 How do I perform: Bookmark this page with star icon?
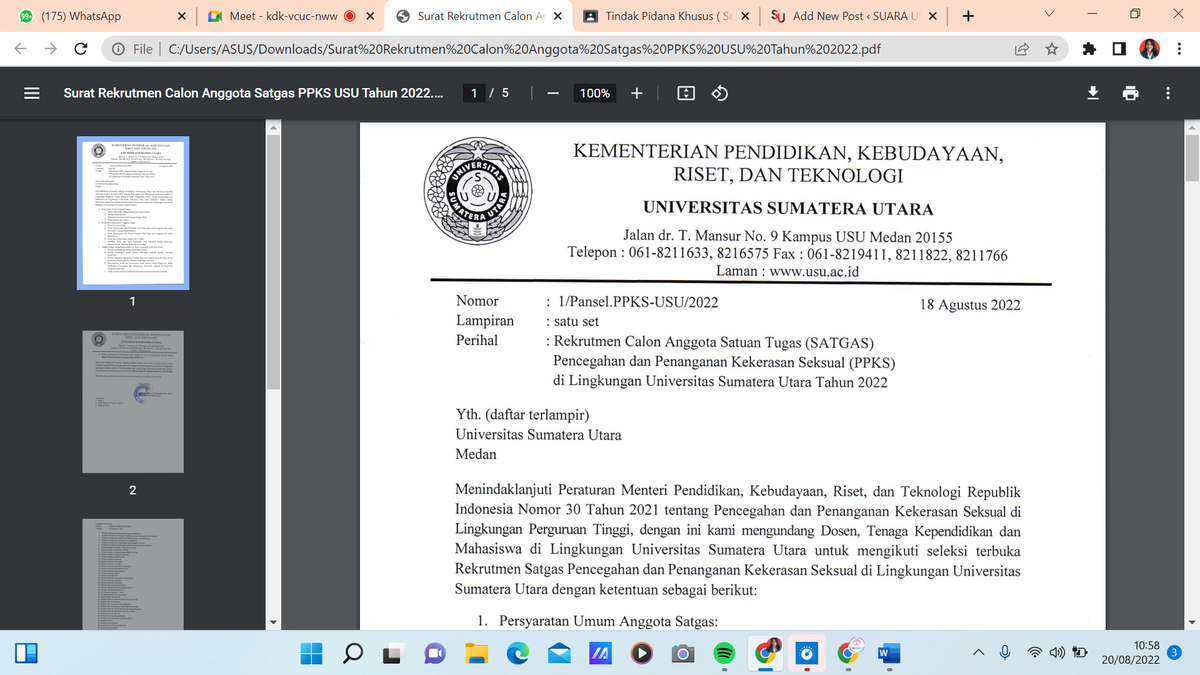pos(1052,48)
